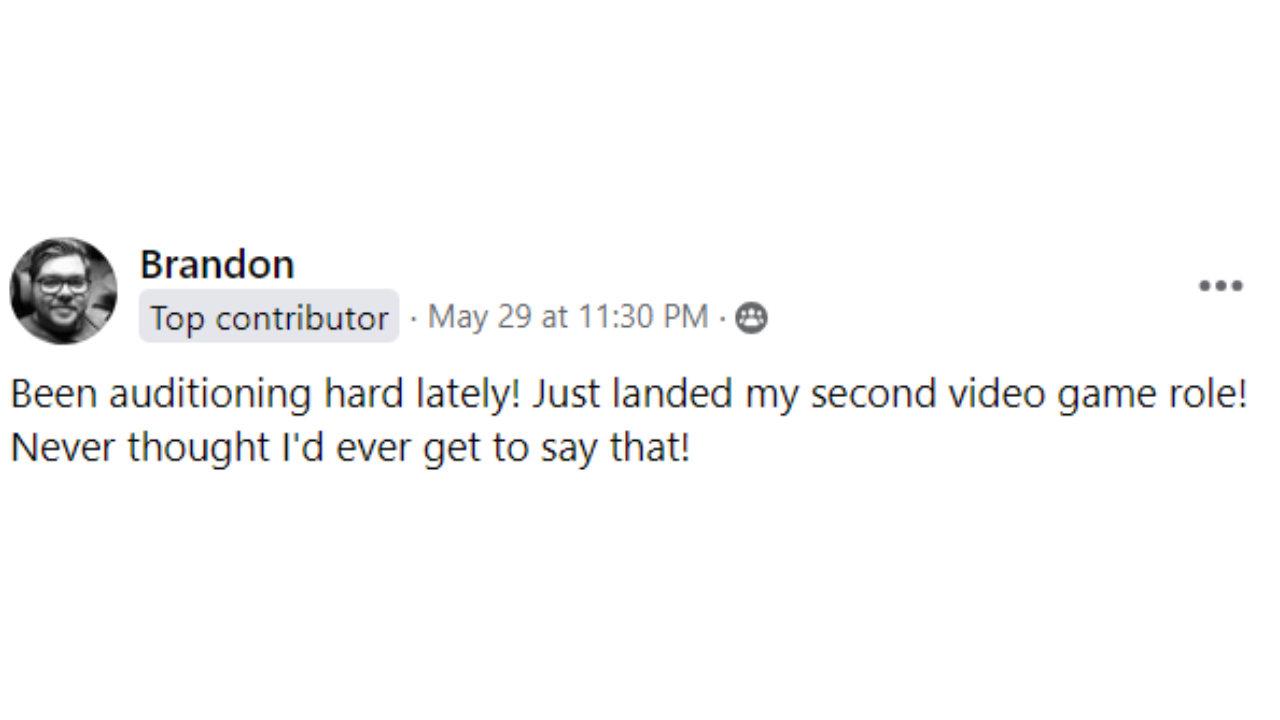
Task: Click the name Brandon
Action: point(217,264)
